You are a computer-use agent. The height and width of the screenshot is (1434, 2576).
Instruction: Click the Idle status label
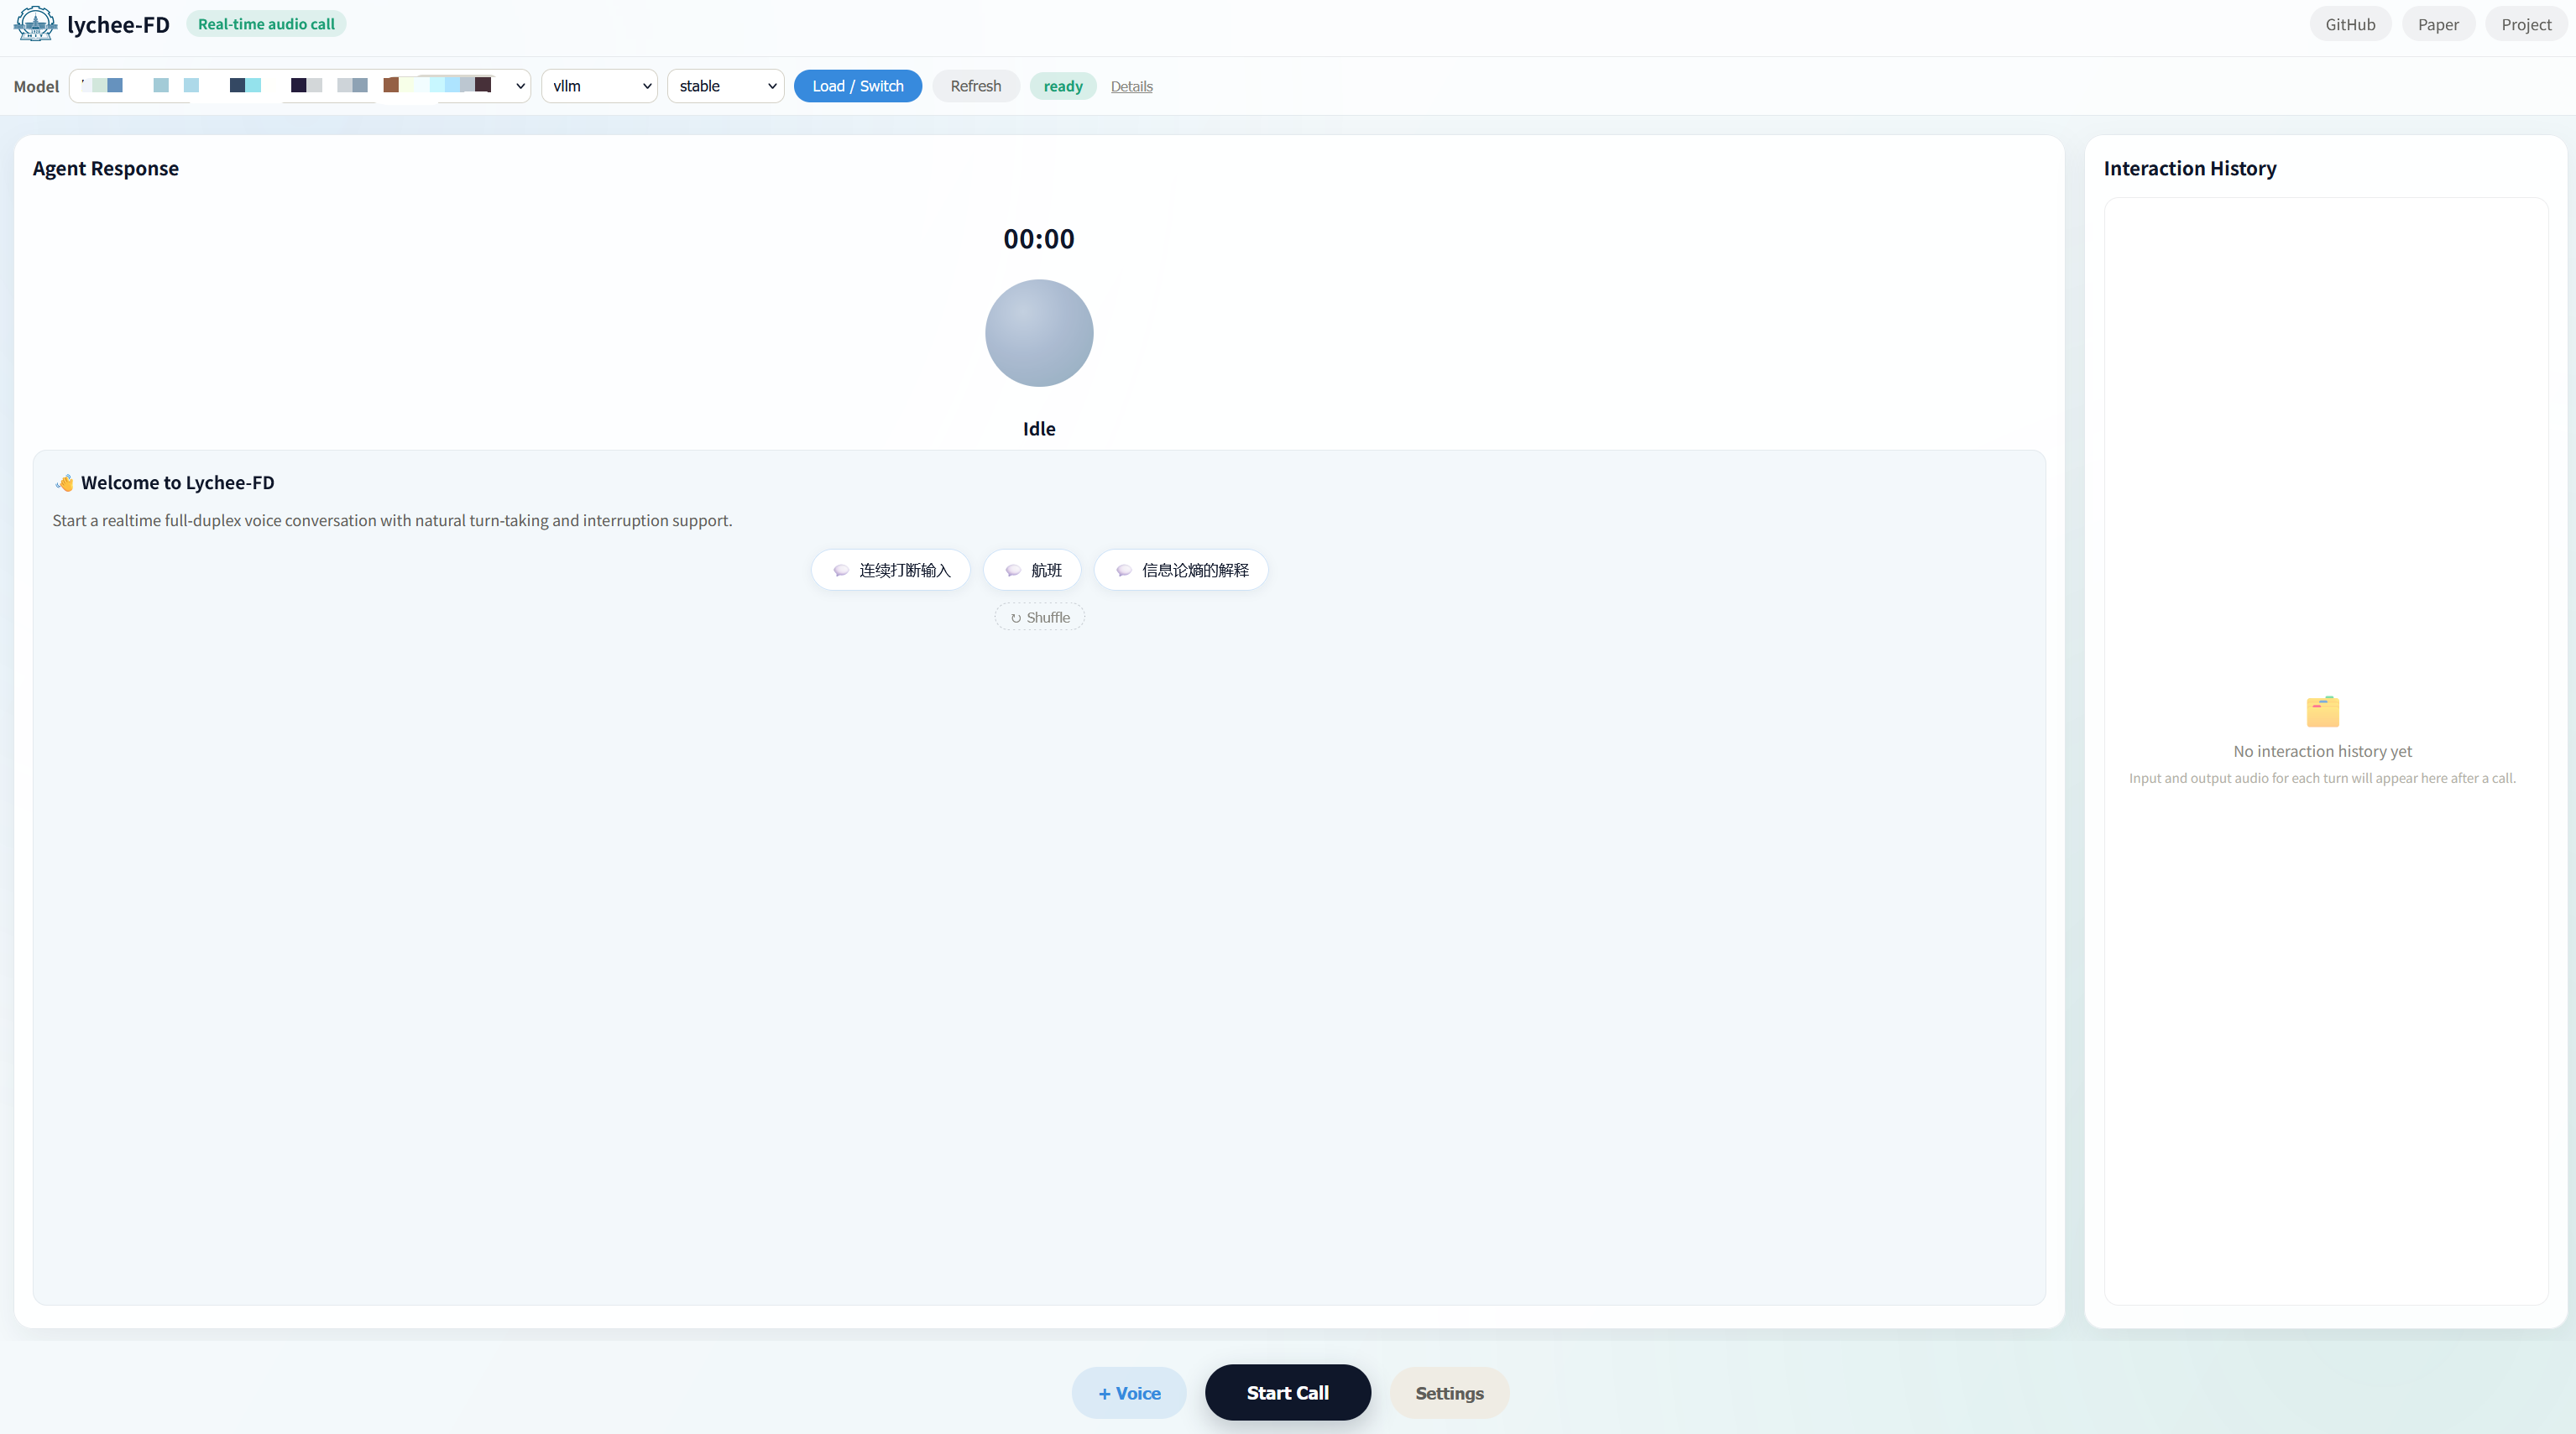(x=1039, y=428)
